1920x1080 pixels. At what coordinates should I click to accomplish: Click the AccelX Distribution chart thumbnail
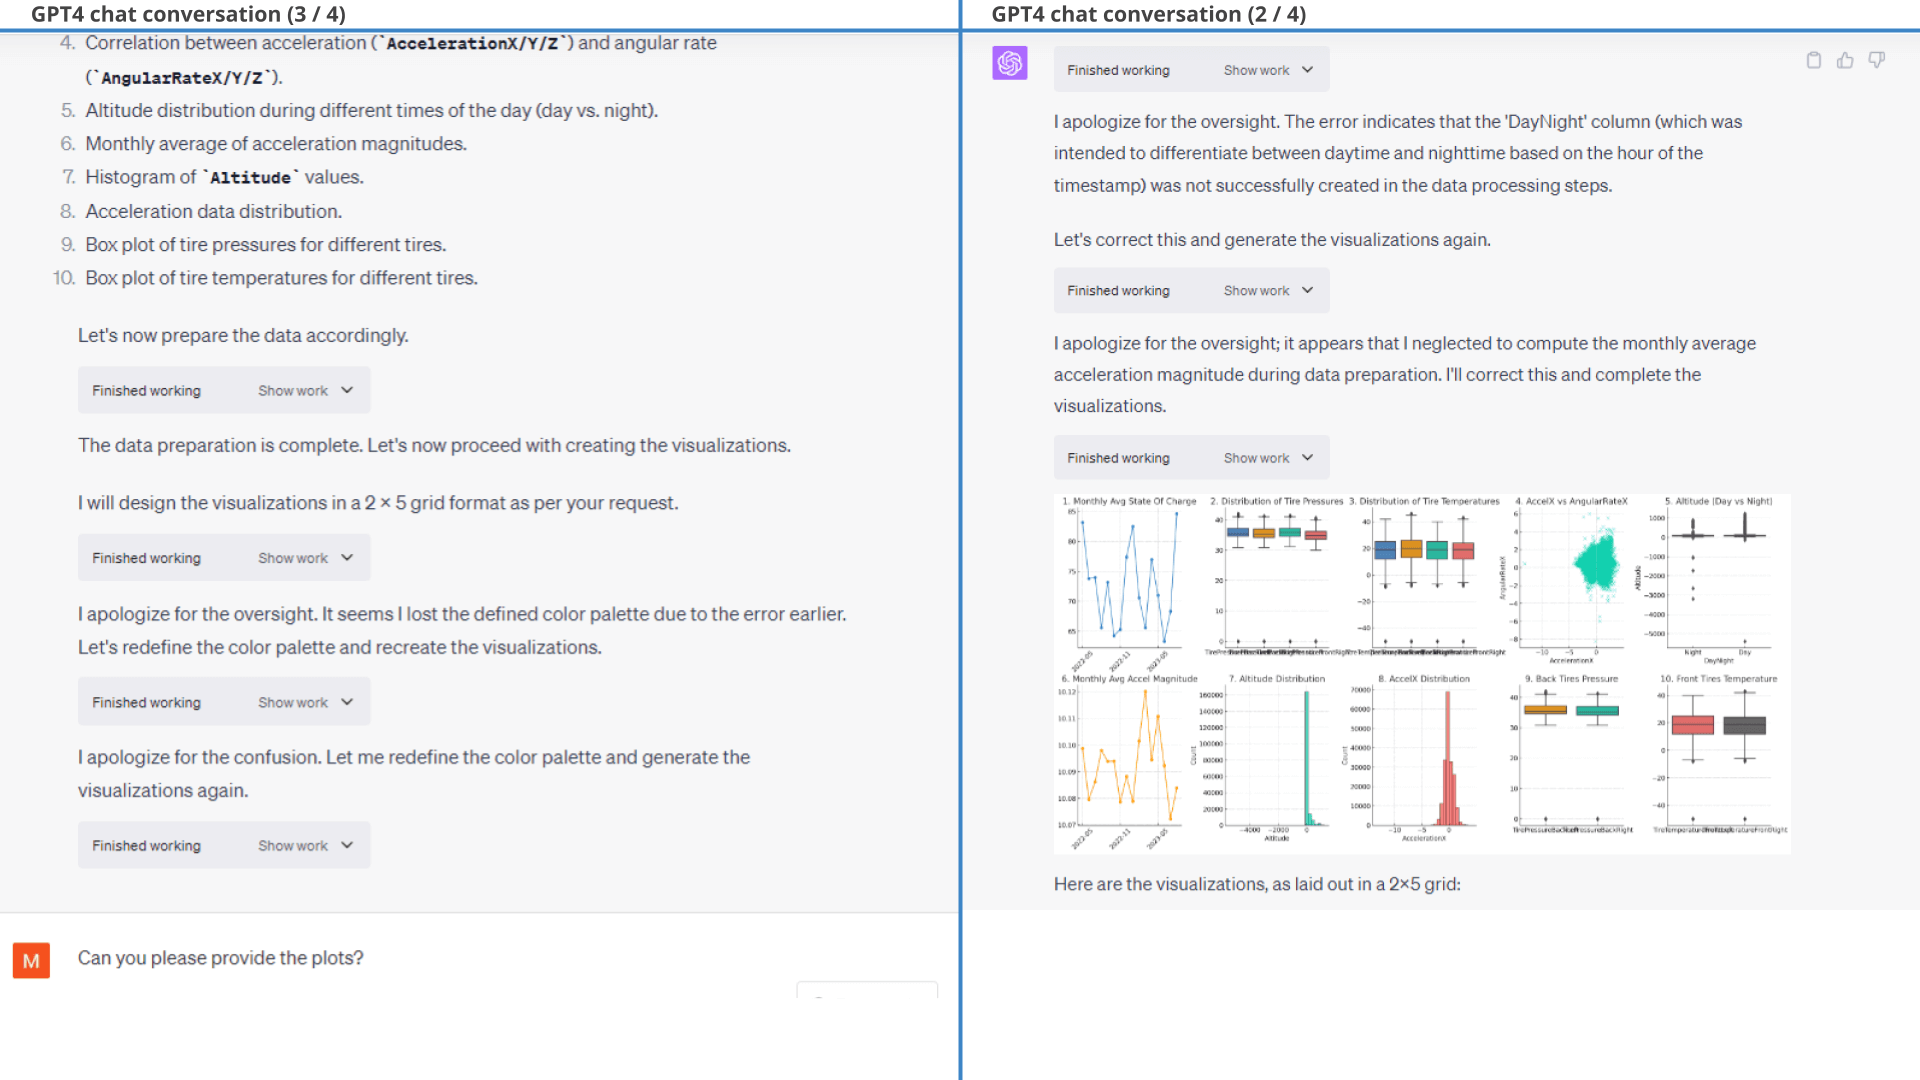pos(1425,756)
